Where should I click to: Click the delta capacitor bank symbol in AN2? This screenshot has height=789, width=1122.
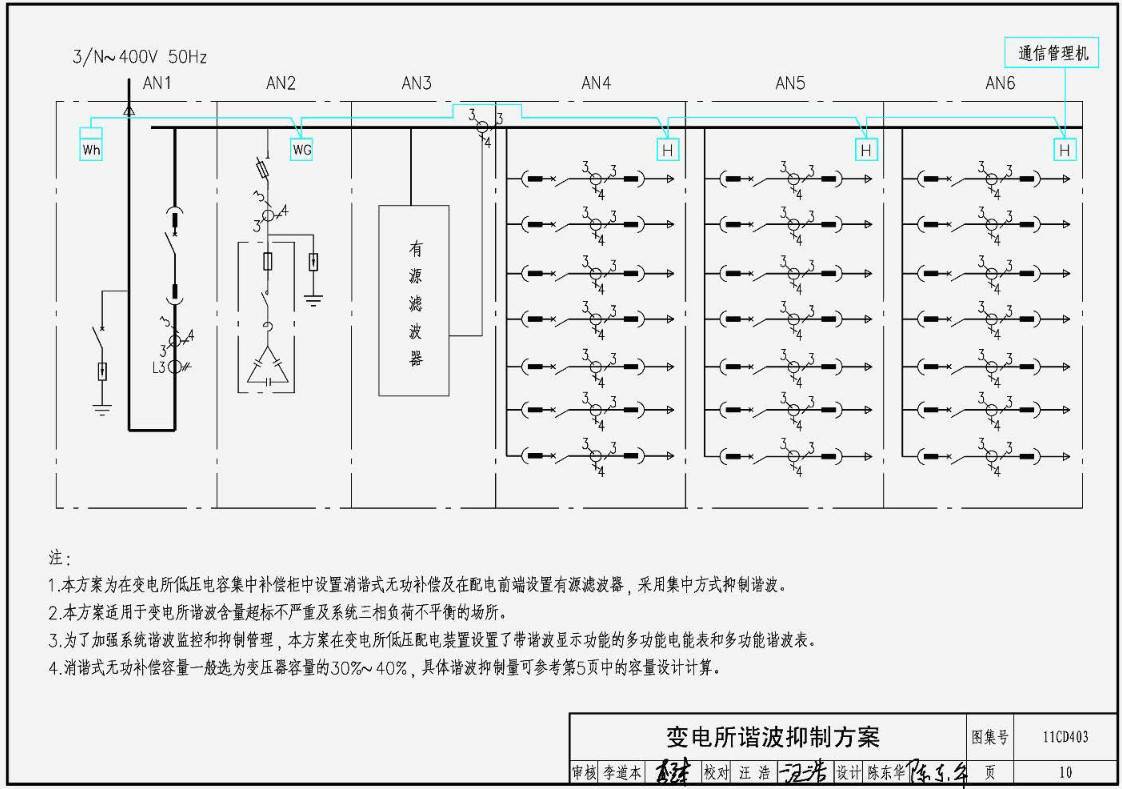[267, 366]
